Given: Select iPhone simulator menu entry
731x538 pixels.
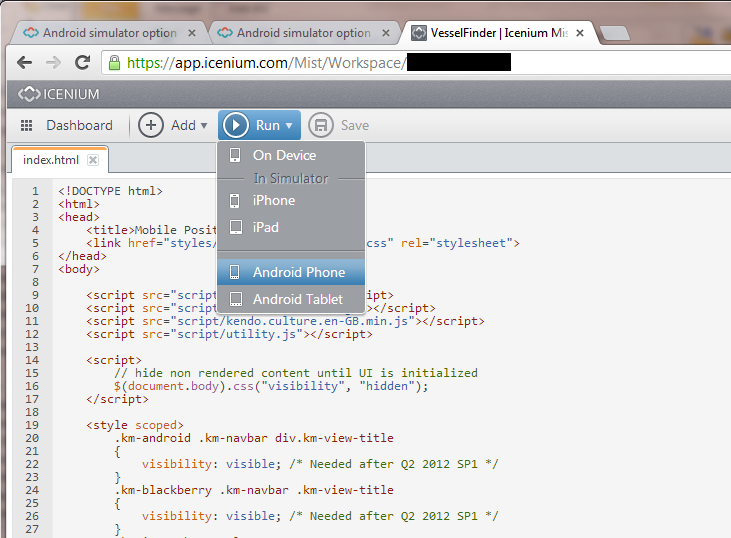Looking at the screenshot, I should point(291,200).
